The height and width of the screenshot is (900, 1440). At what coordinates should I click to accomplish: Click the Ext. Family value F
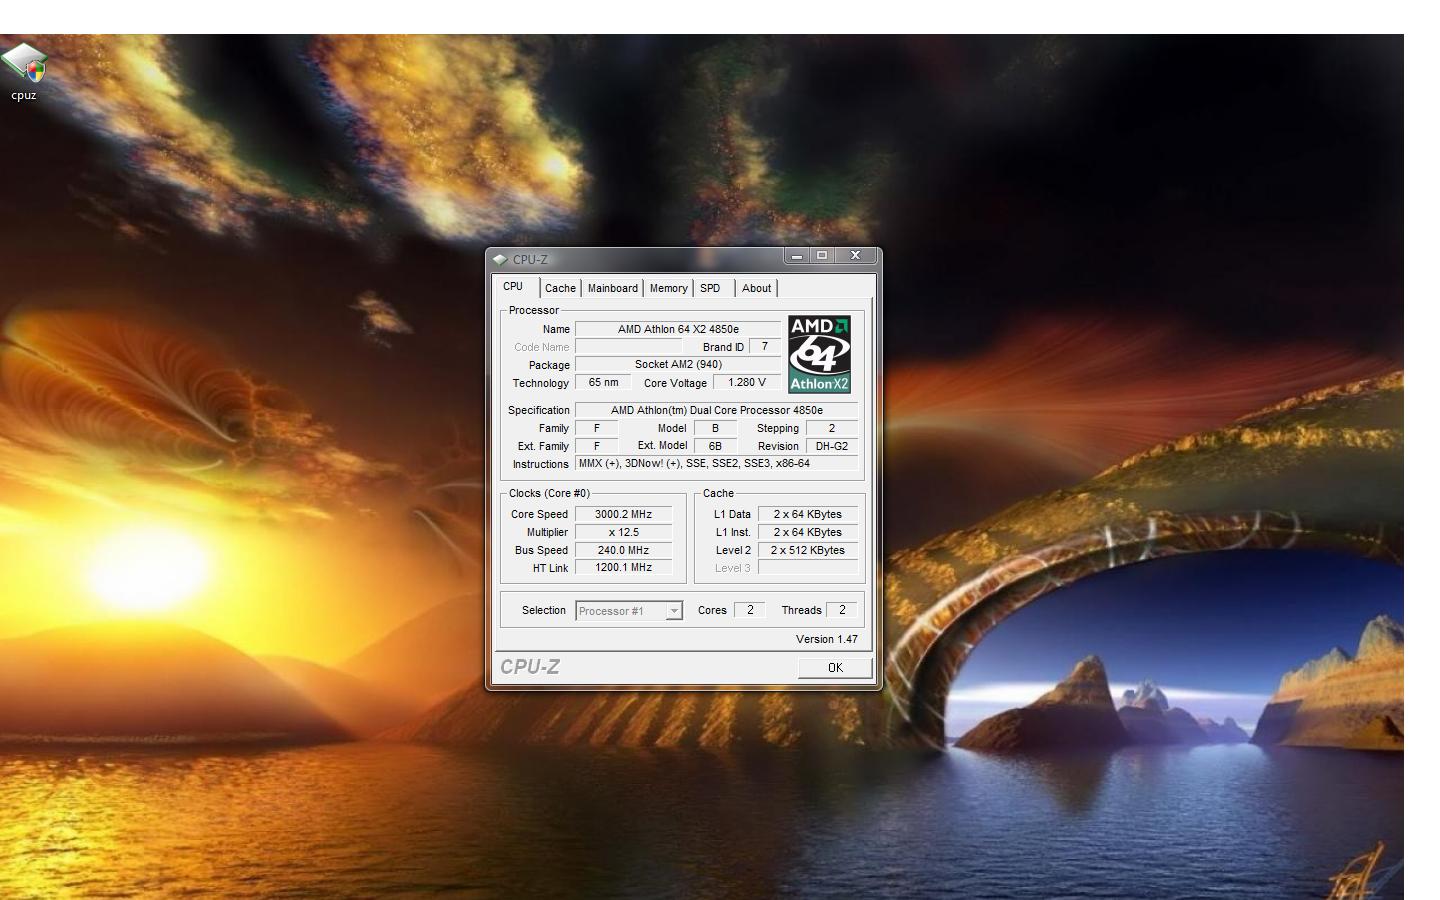point(597,446)
